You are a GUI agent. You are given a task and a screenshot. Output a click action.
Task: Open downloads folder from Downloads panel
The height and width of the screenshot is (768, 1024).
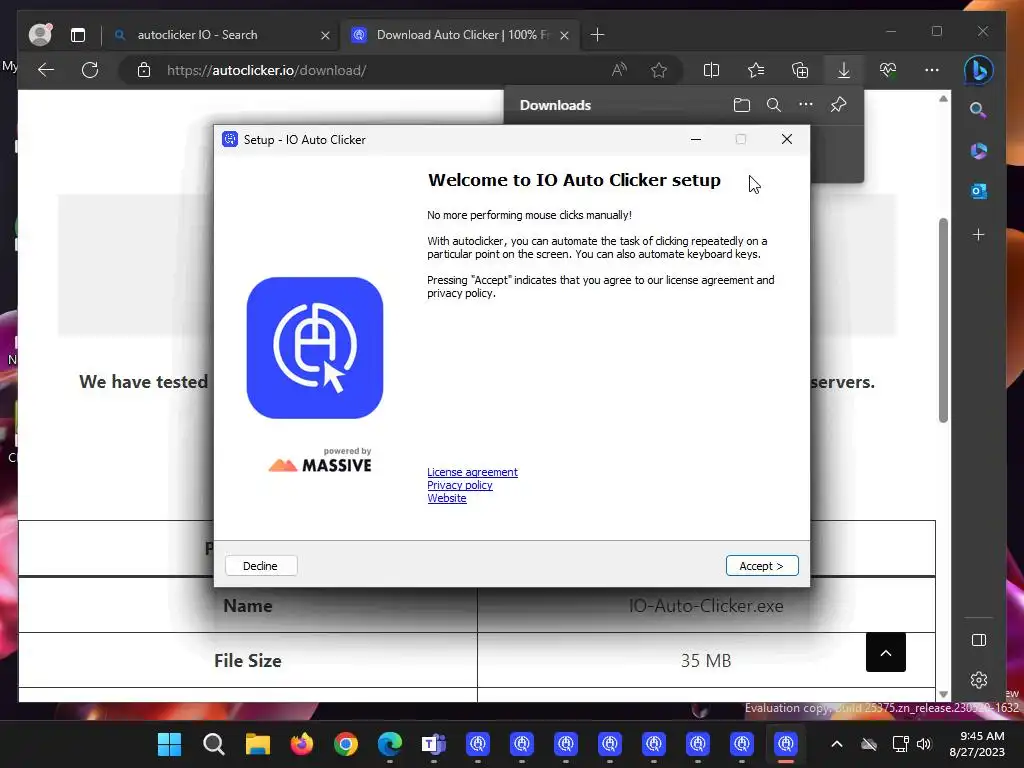pos(741,105)
